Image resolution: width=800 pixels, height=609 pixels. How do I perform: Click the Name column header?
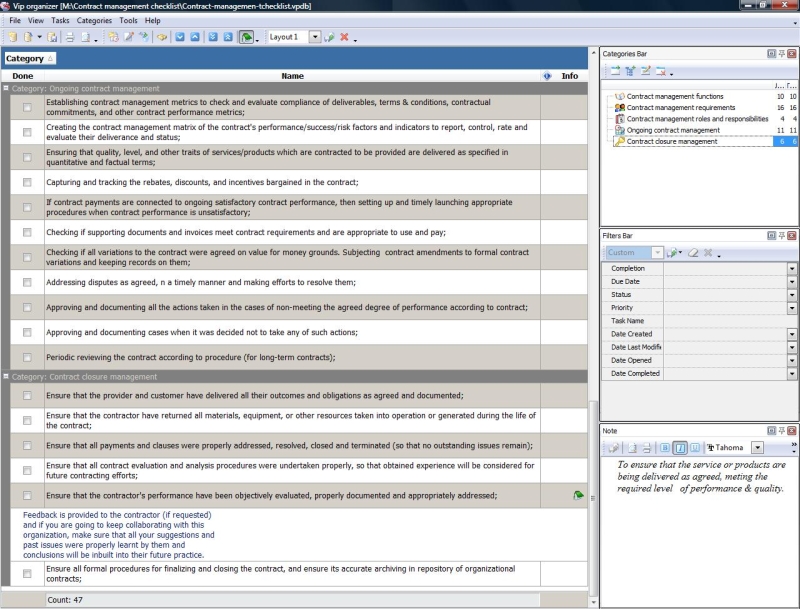(x=292, y=76)
